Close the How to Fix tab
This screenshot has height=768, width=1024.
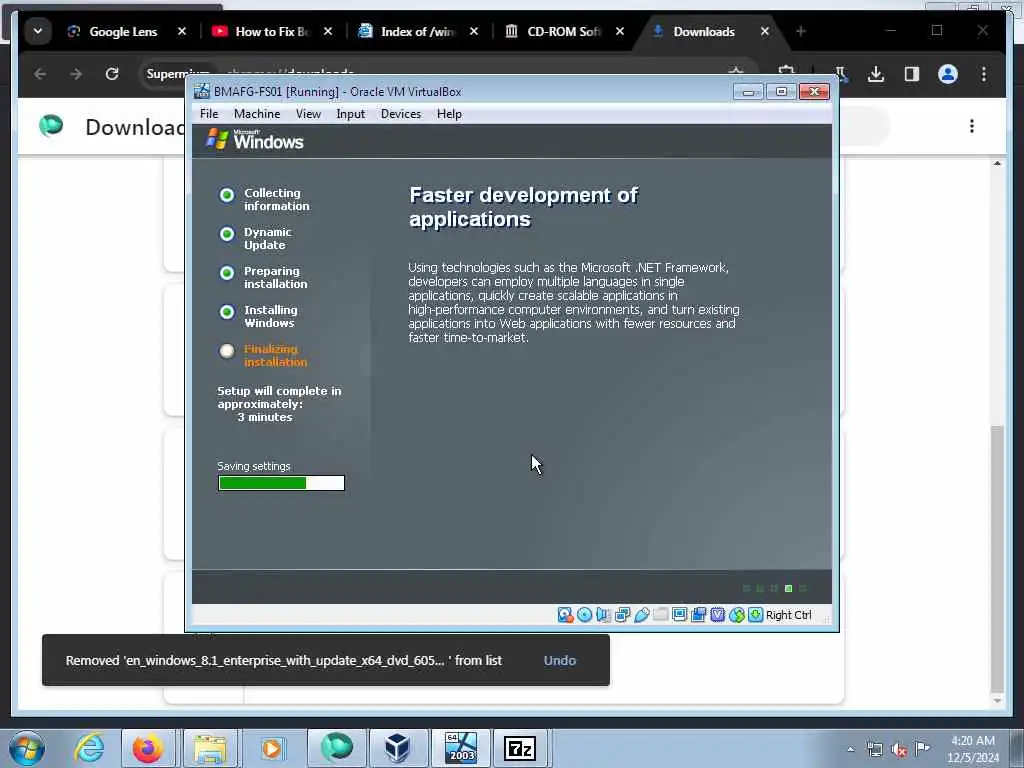click(x=328, y=31)
